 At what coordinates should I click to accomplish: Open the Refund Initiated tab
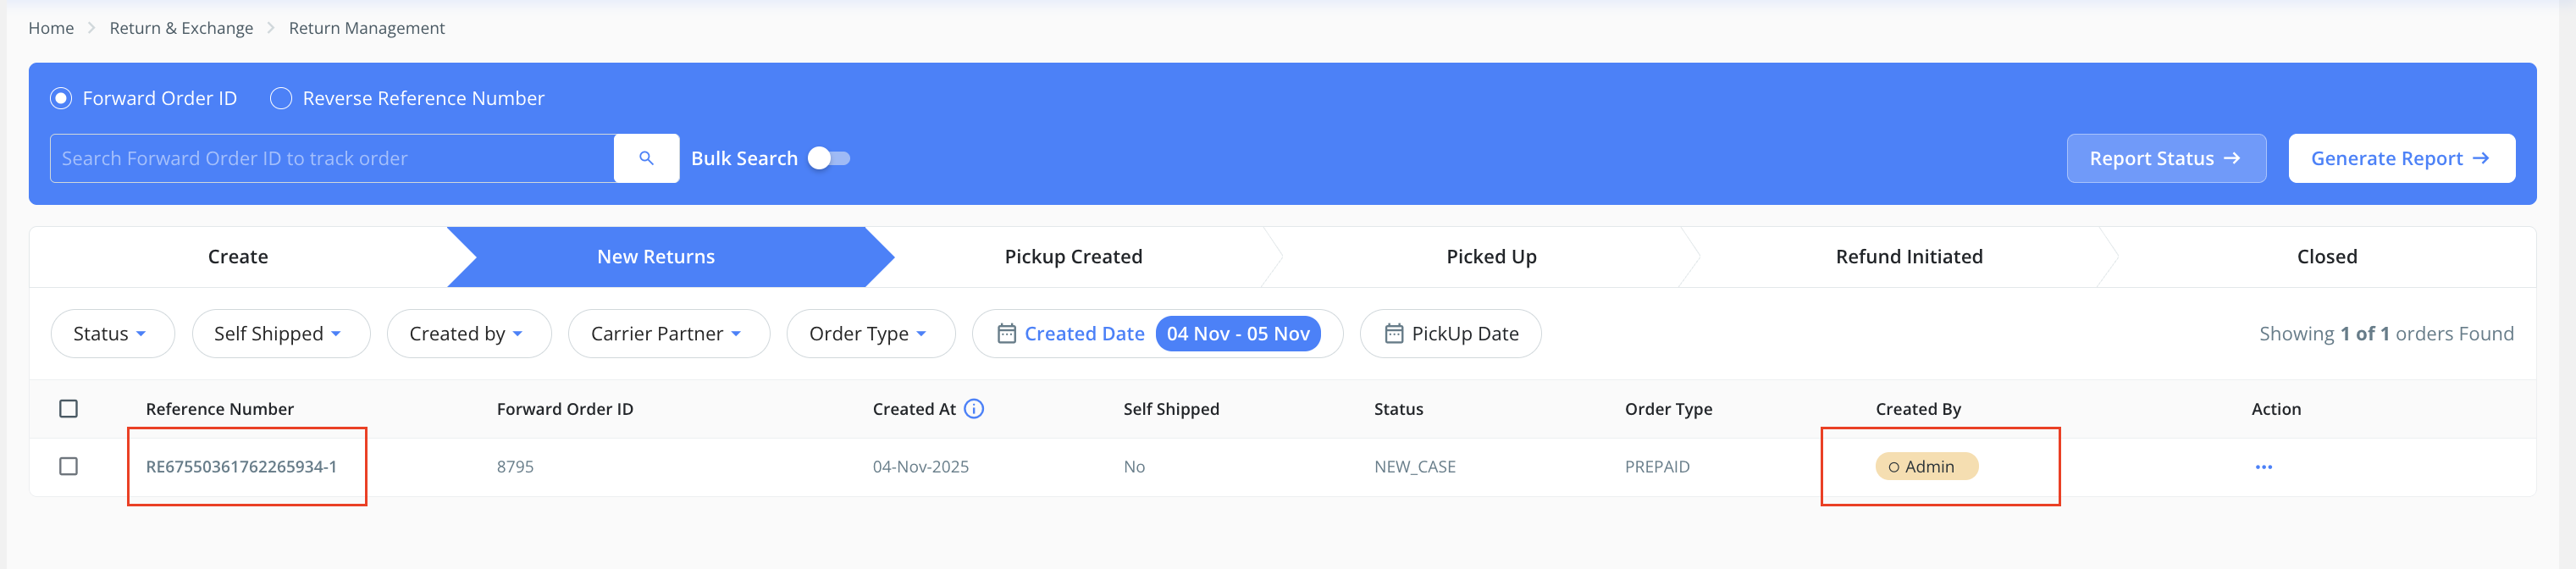(1908, 256)
